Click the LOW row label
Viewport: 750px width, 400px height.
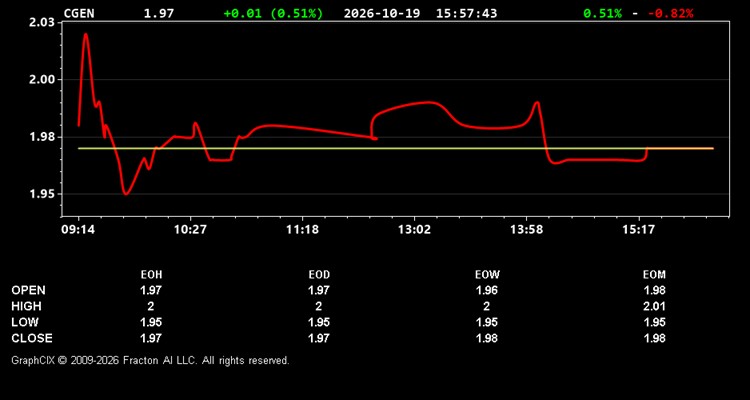click(x=24, y=322)
